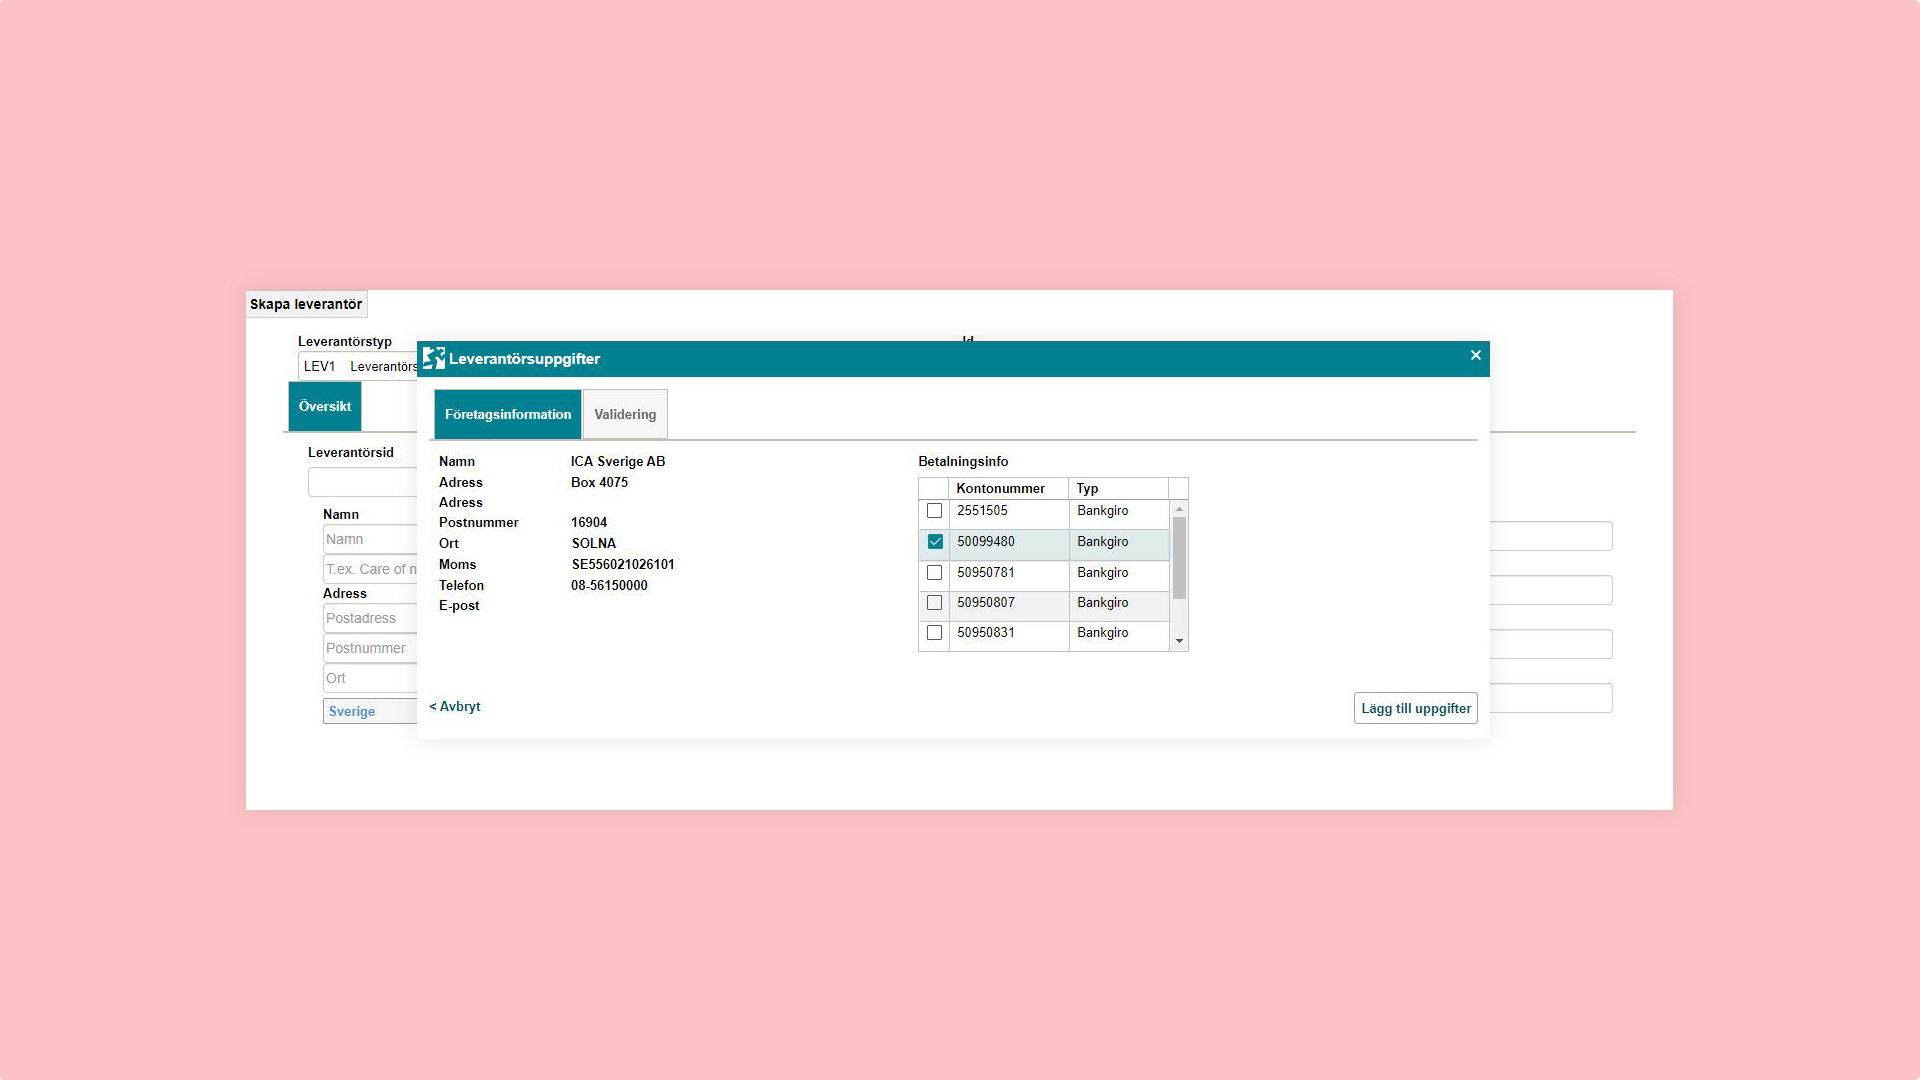Uncheck the checkbox for account 50099480
1920x1080 pixels.
point(934,542)
